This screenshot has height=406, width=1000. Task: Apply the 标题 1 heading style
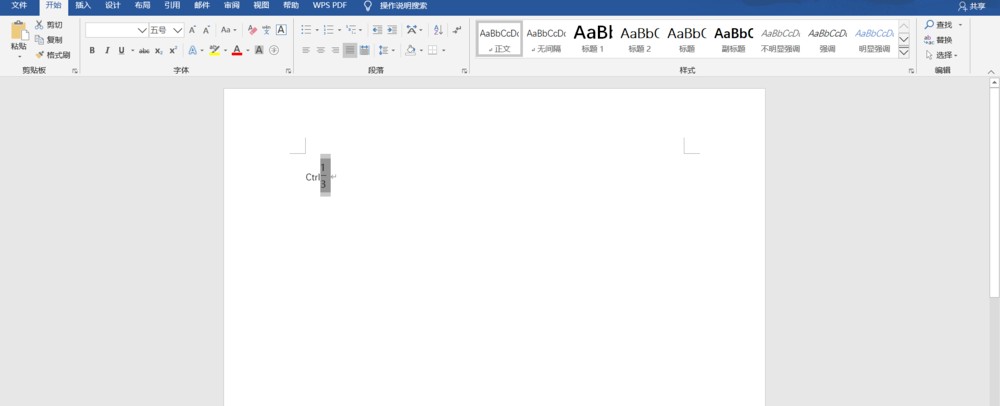coord(592,38)
